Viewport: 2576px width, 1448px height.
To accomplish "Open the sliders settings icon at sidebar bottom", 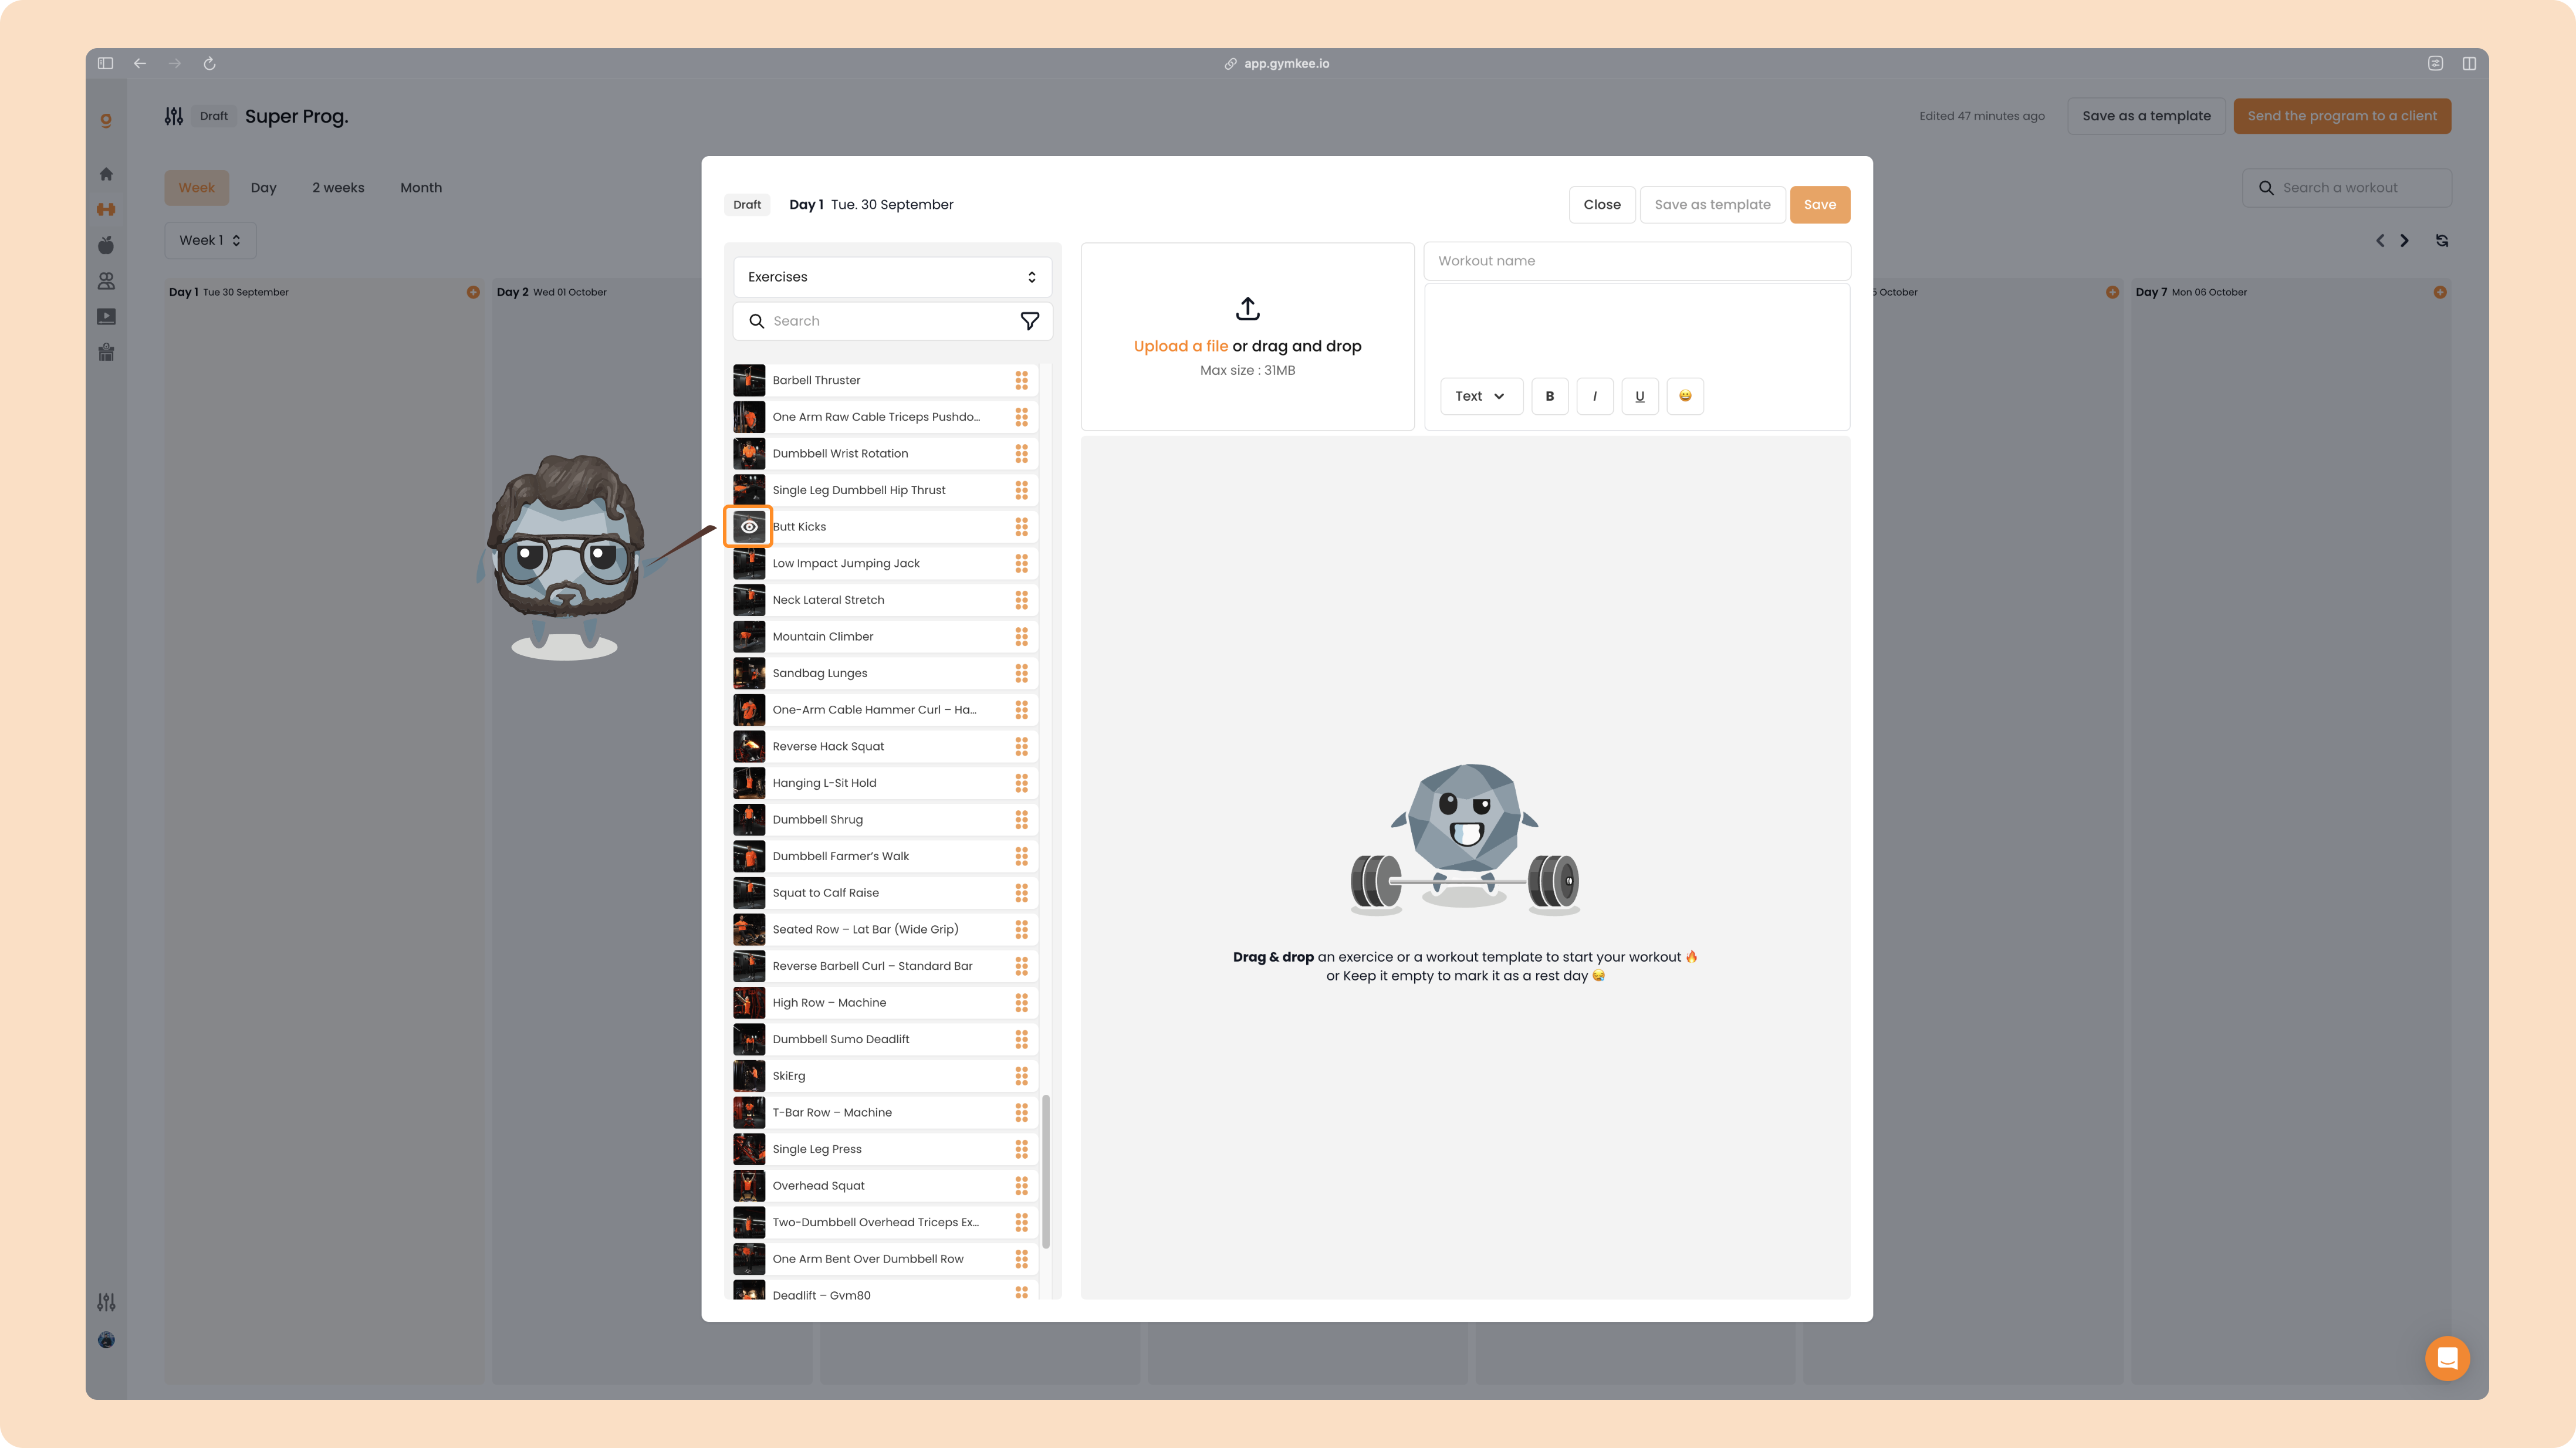I will click(106, 1302).
